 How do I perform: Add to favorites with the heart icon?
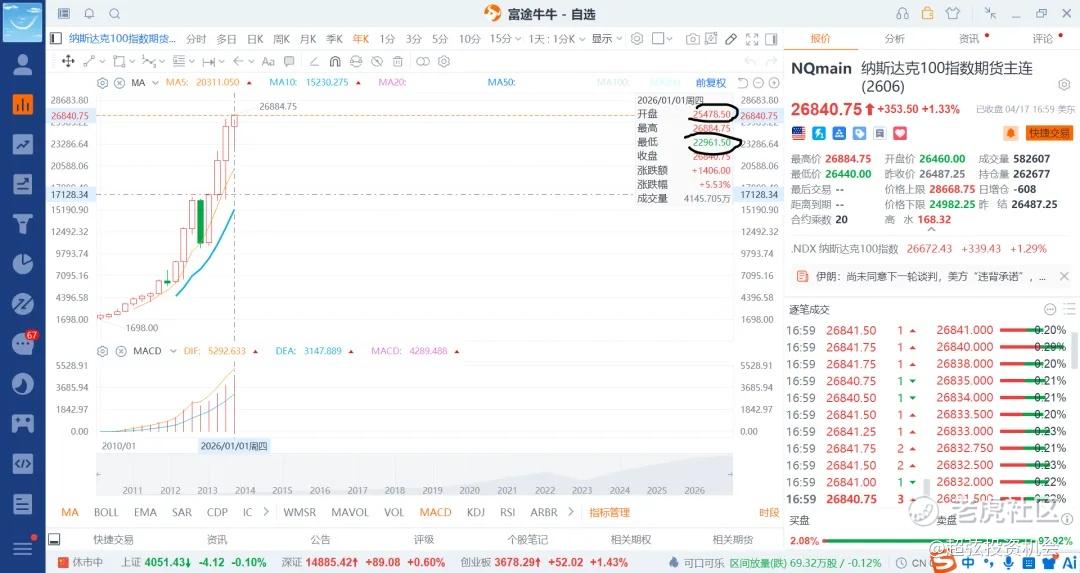[x=900, y=133]
